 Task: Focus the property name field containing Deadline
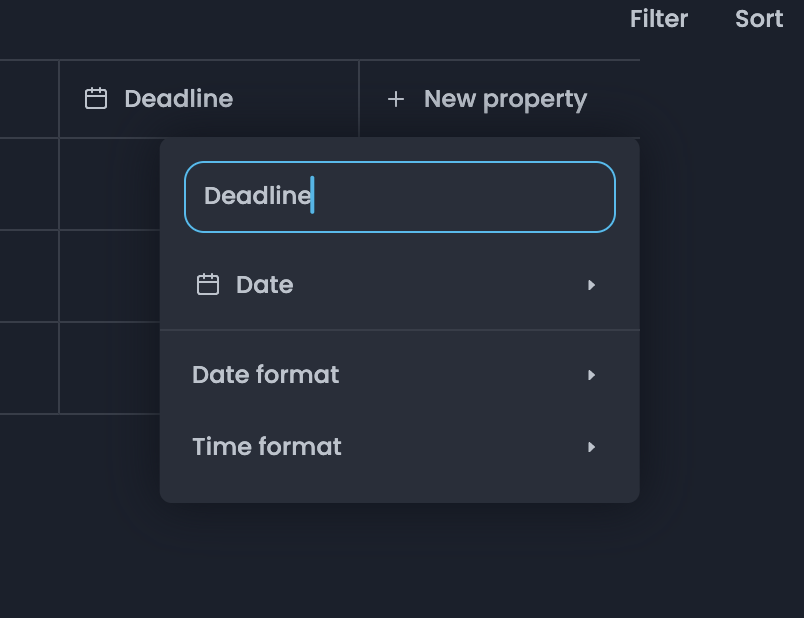click(x=400, y=197)
